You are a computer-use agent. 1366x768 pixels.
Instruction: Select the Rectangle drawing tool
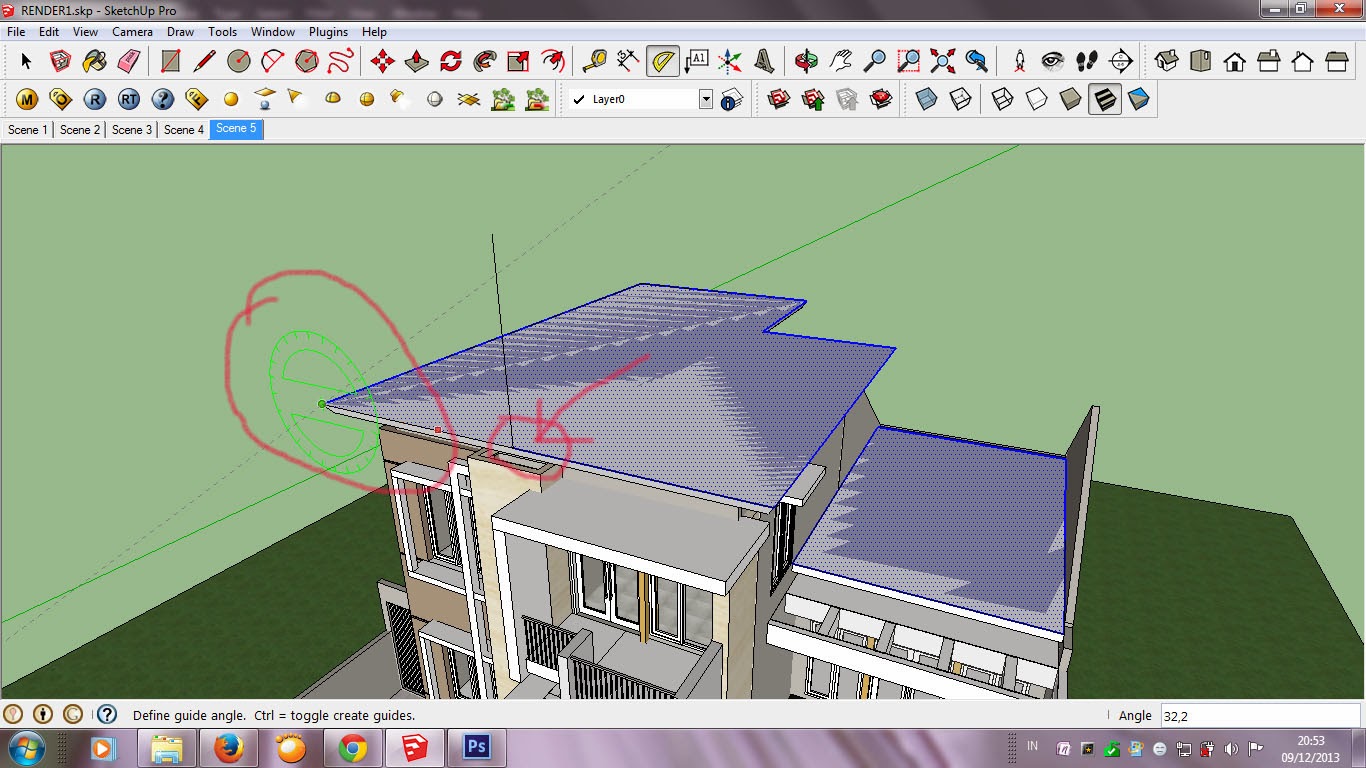[x=170, y=61]
